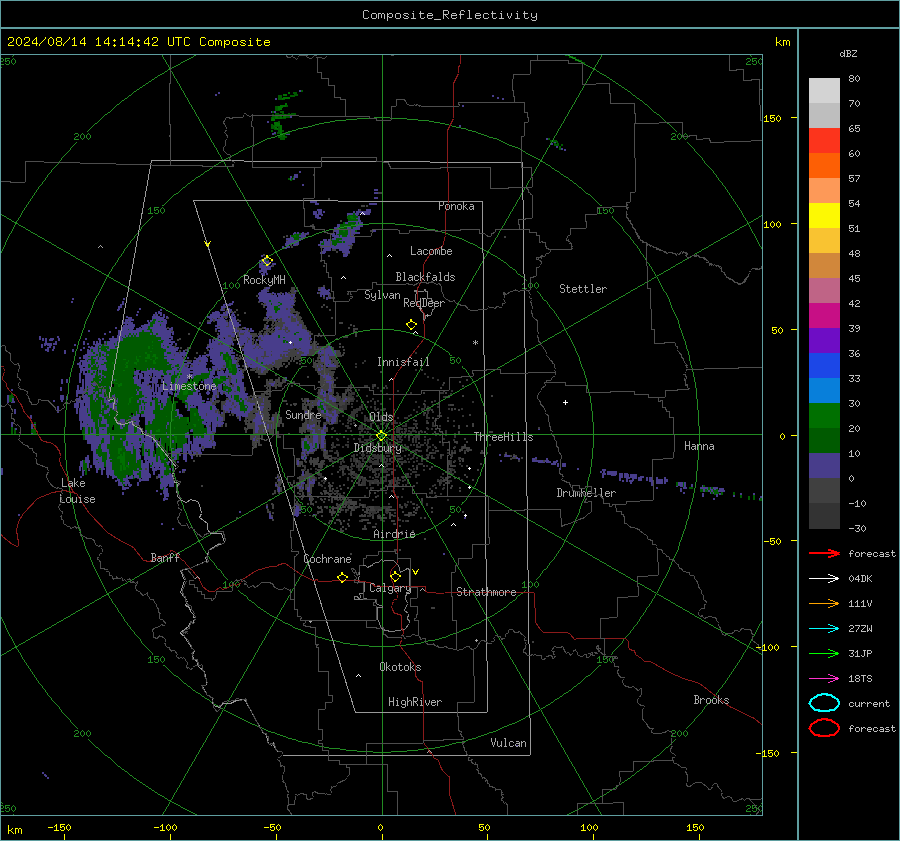Click the magenta 39 dBZ color swatch
Screen dimensions: 900x841
pyautogui.click(x=824, y=316)
